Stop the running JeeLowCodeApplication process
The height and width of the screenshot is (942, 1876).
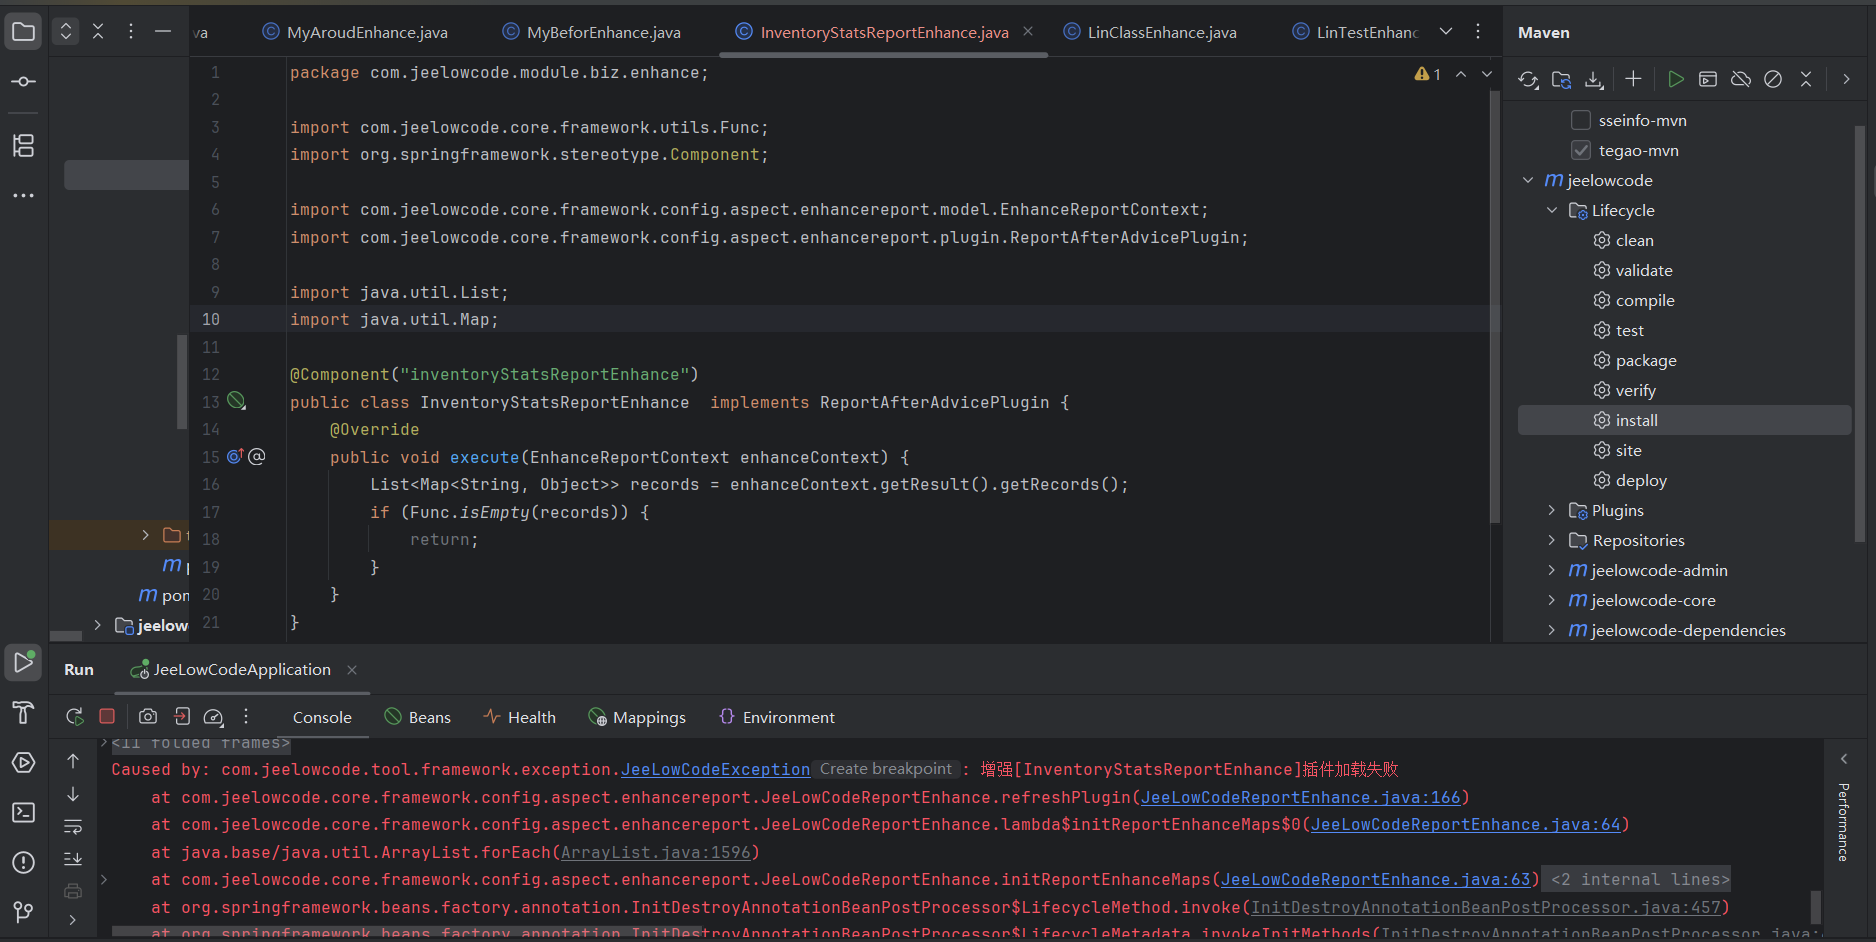tap(107, 716)
